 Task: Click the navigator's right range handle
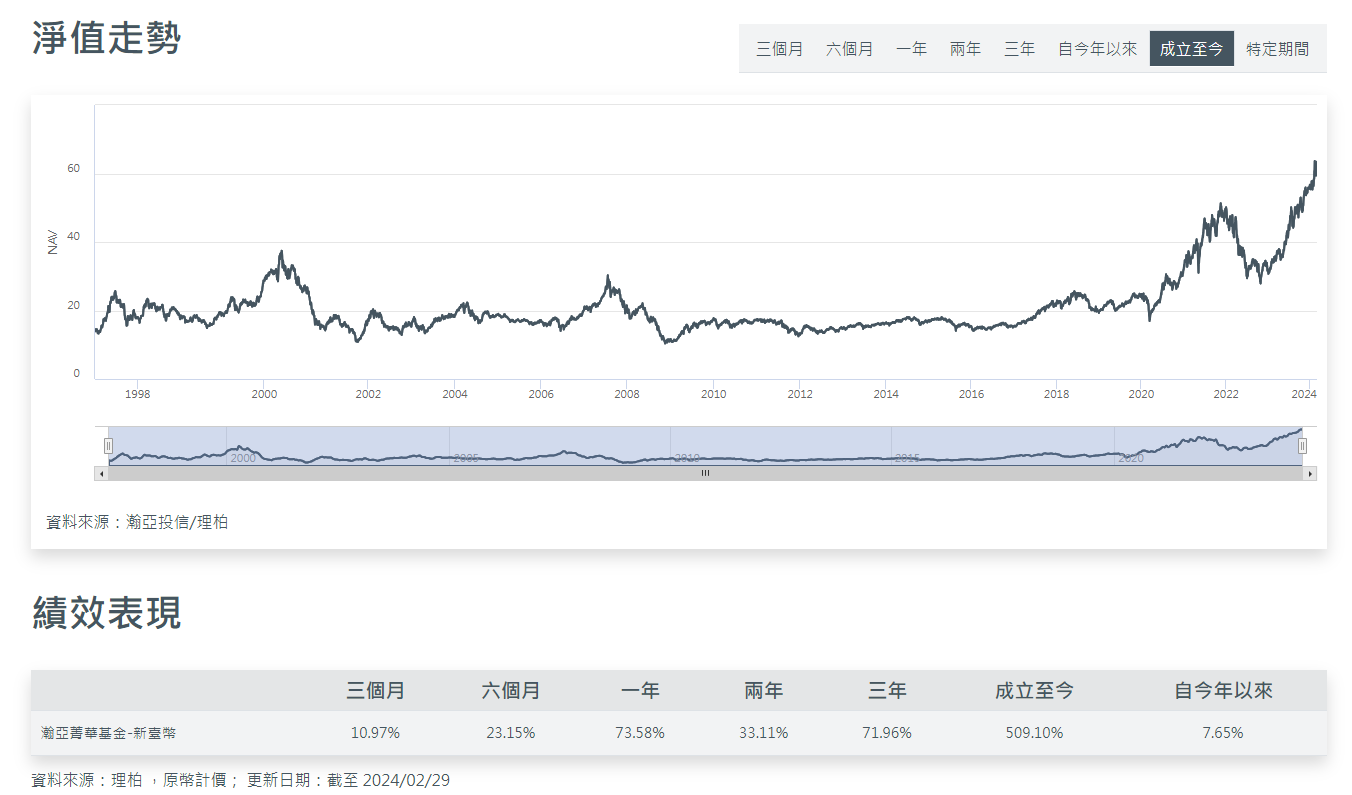click(x=1302, y=446)
